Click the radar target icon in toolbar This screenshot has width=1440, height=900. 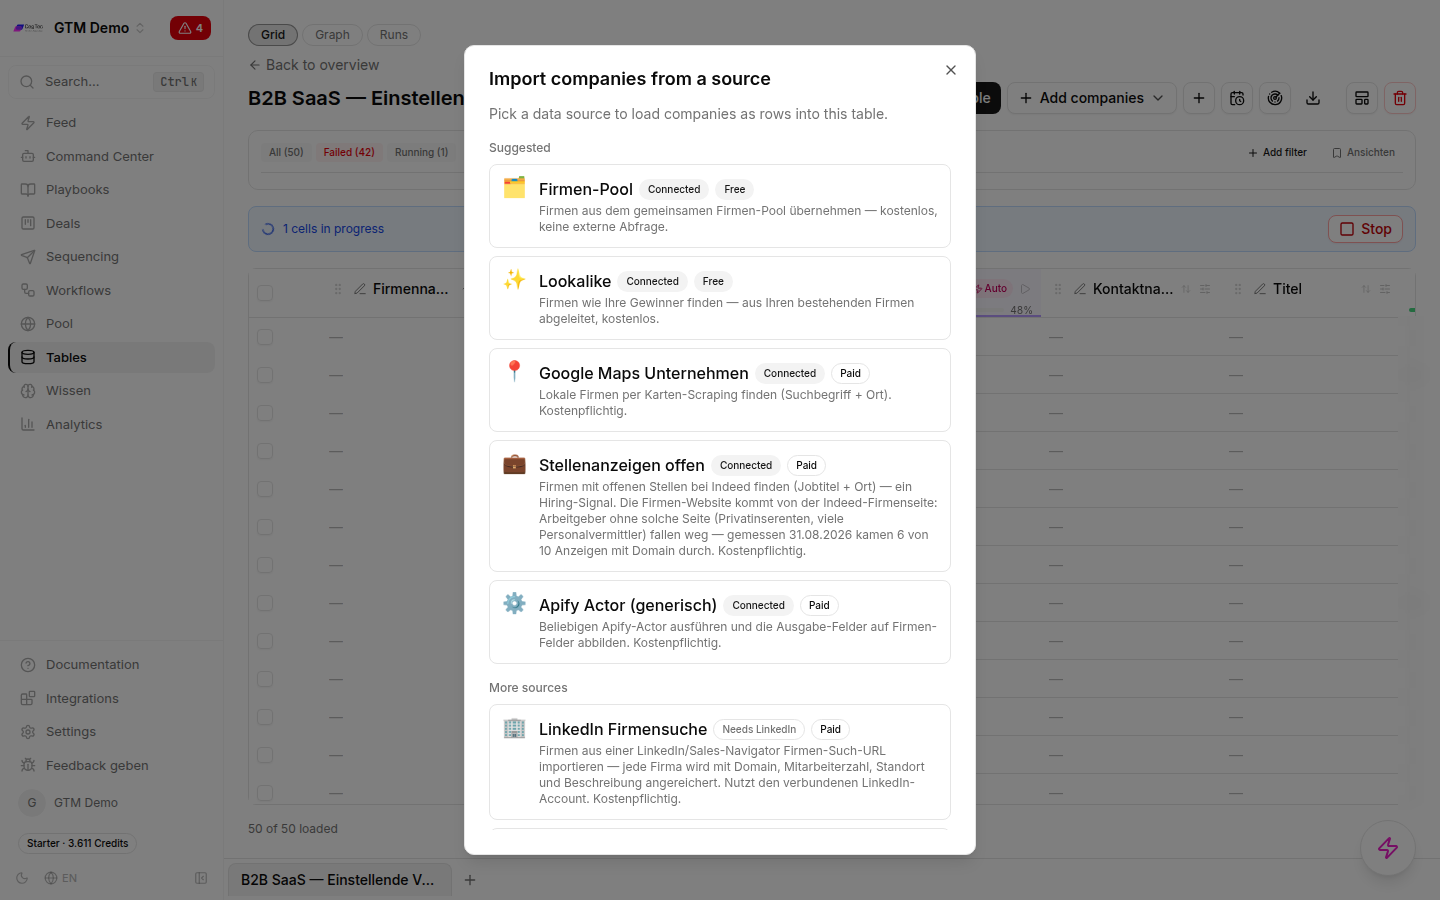[1275, 98]
